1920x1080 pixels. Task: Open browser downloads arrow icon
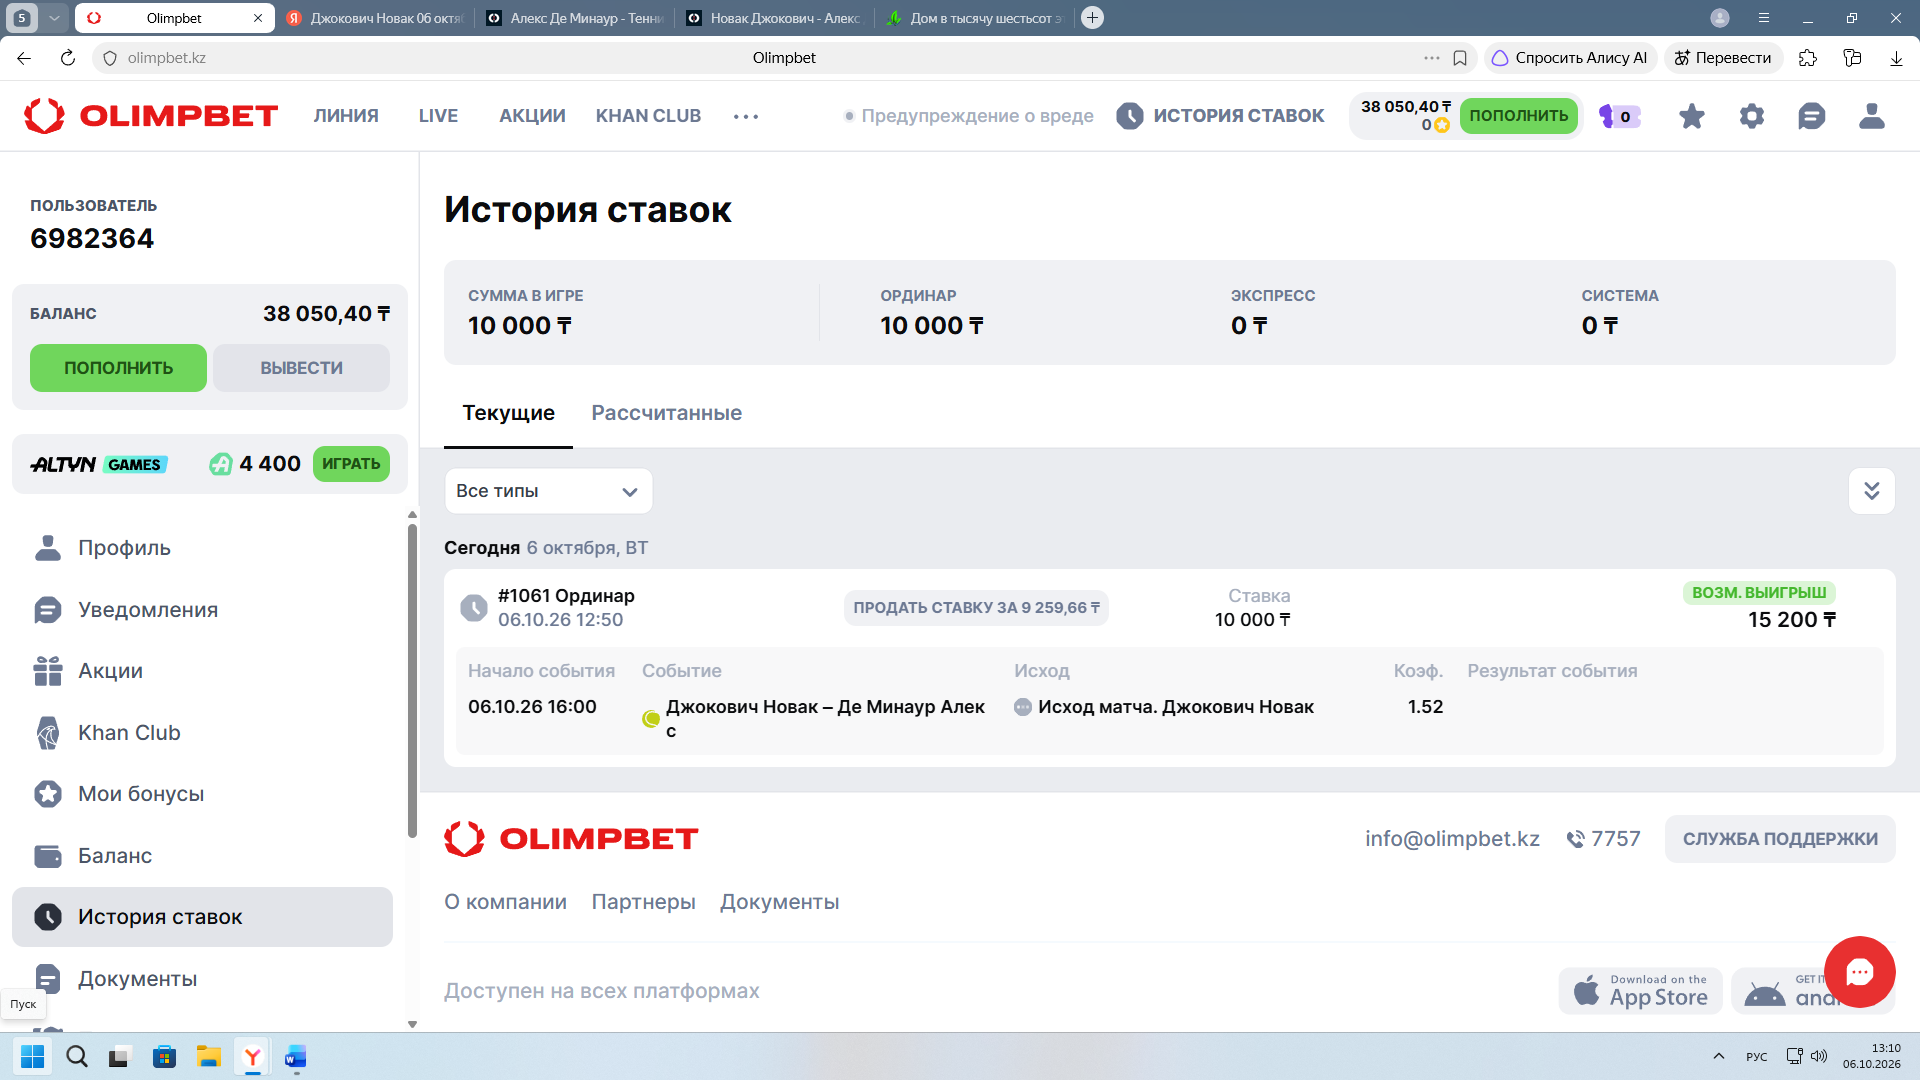(1896, 58)
